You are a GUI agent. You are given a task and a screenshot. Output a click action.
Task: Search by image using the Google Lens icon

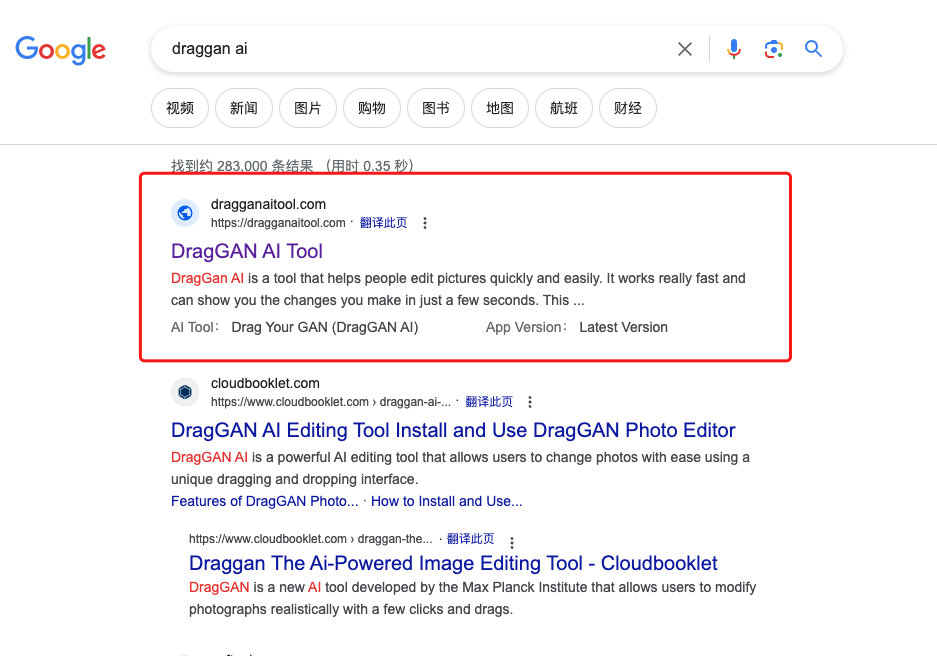point(773,48)
